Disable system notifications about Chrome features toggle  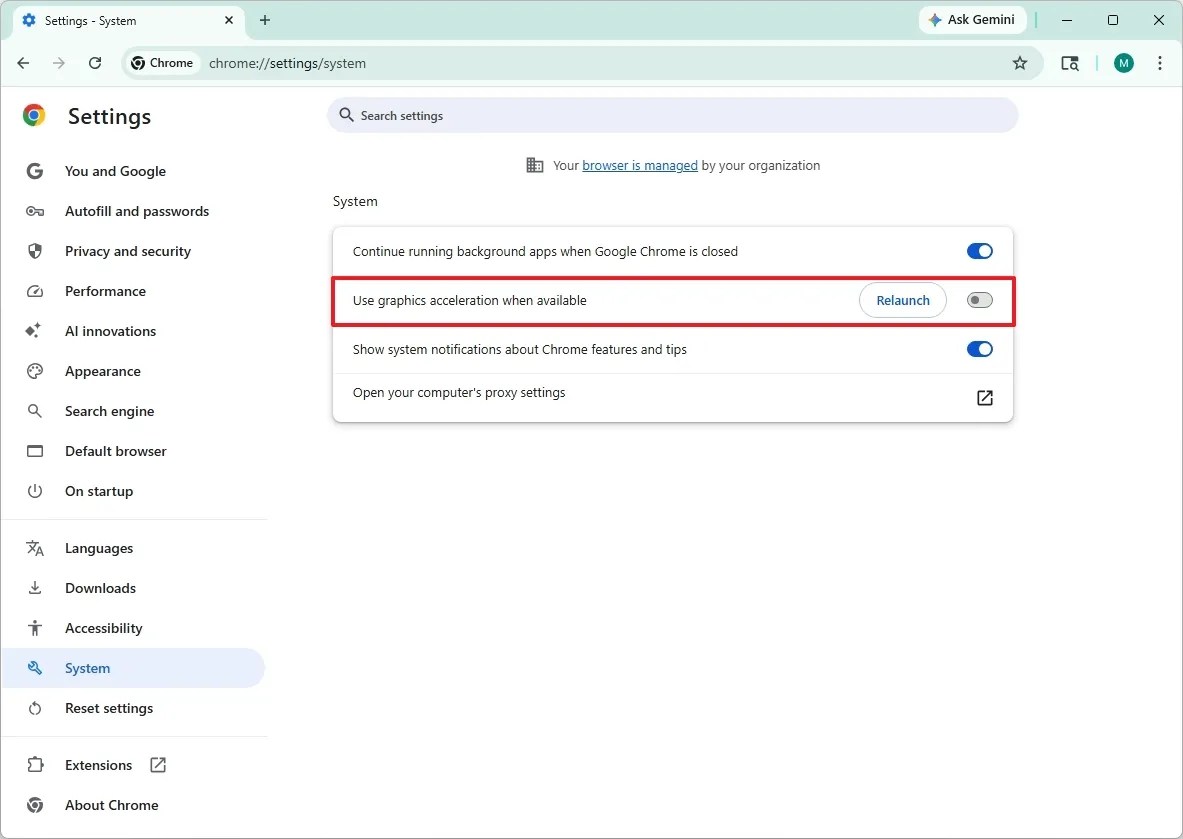pos(979,349)
